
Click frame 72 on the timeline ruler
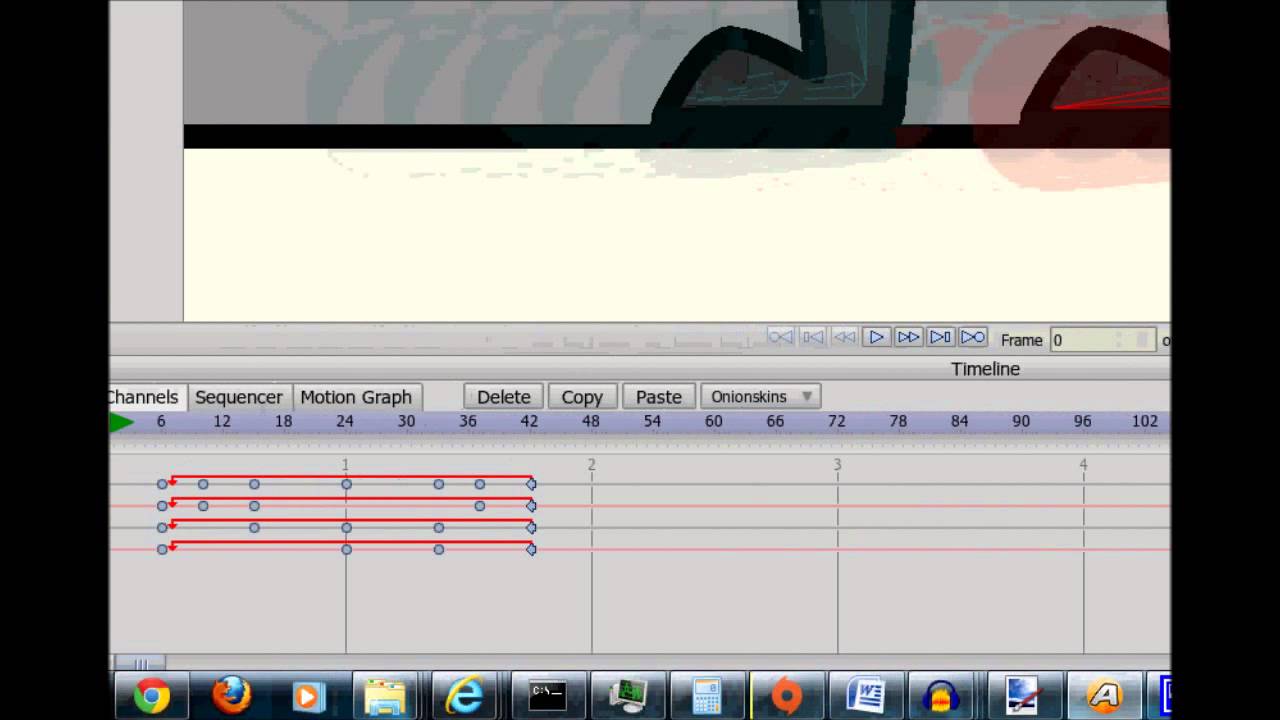[x=837, y=422]
